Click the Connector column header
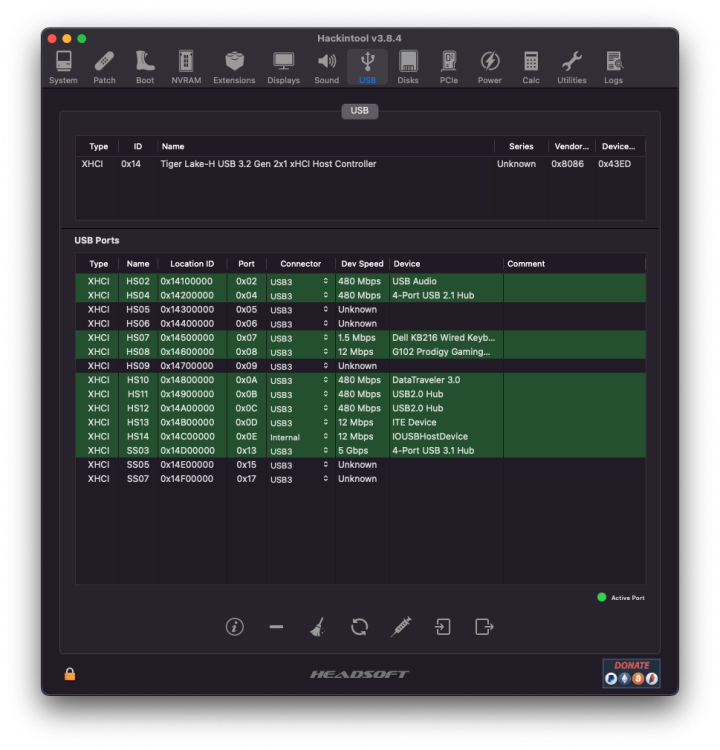 click(x=300, y=264)
